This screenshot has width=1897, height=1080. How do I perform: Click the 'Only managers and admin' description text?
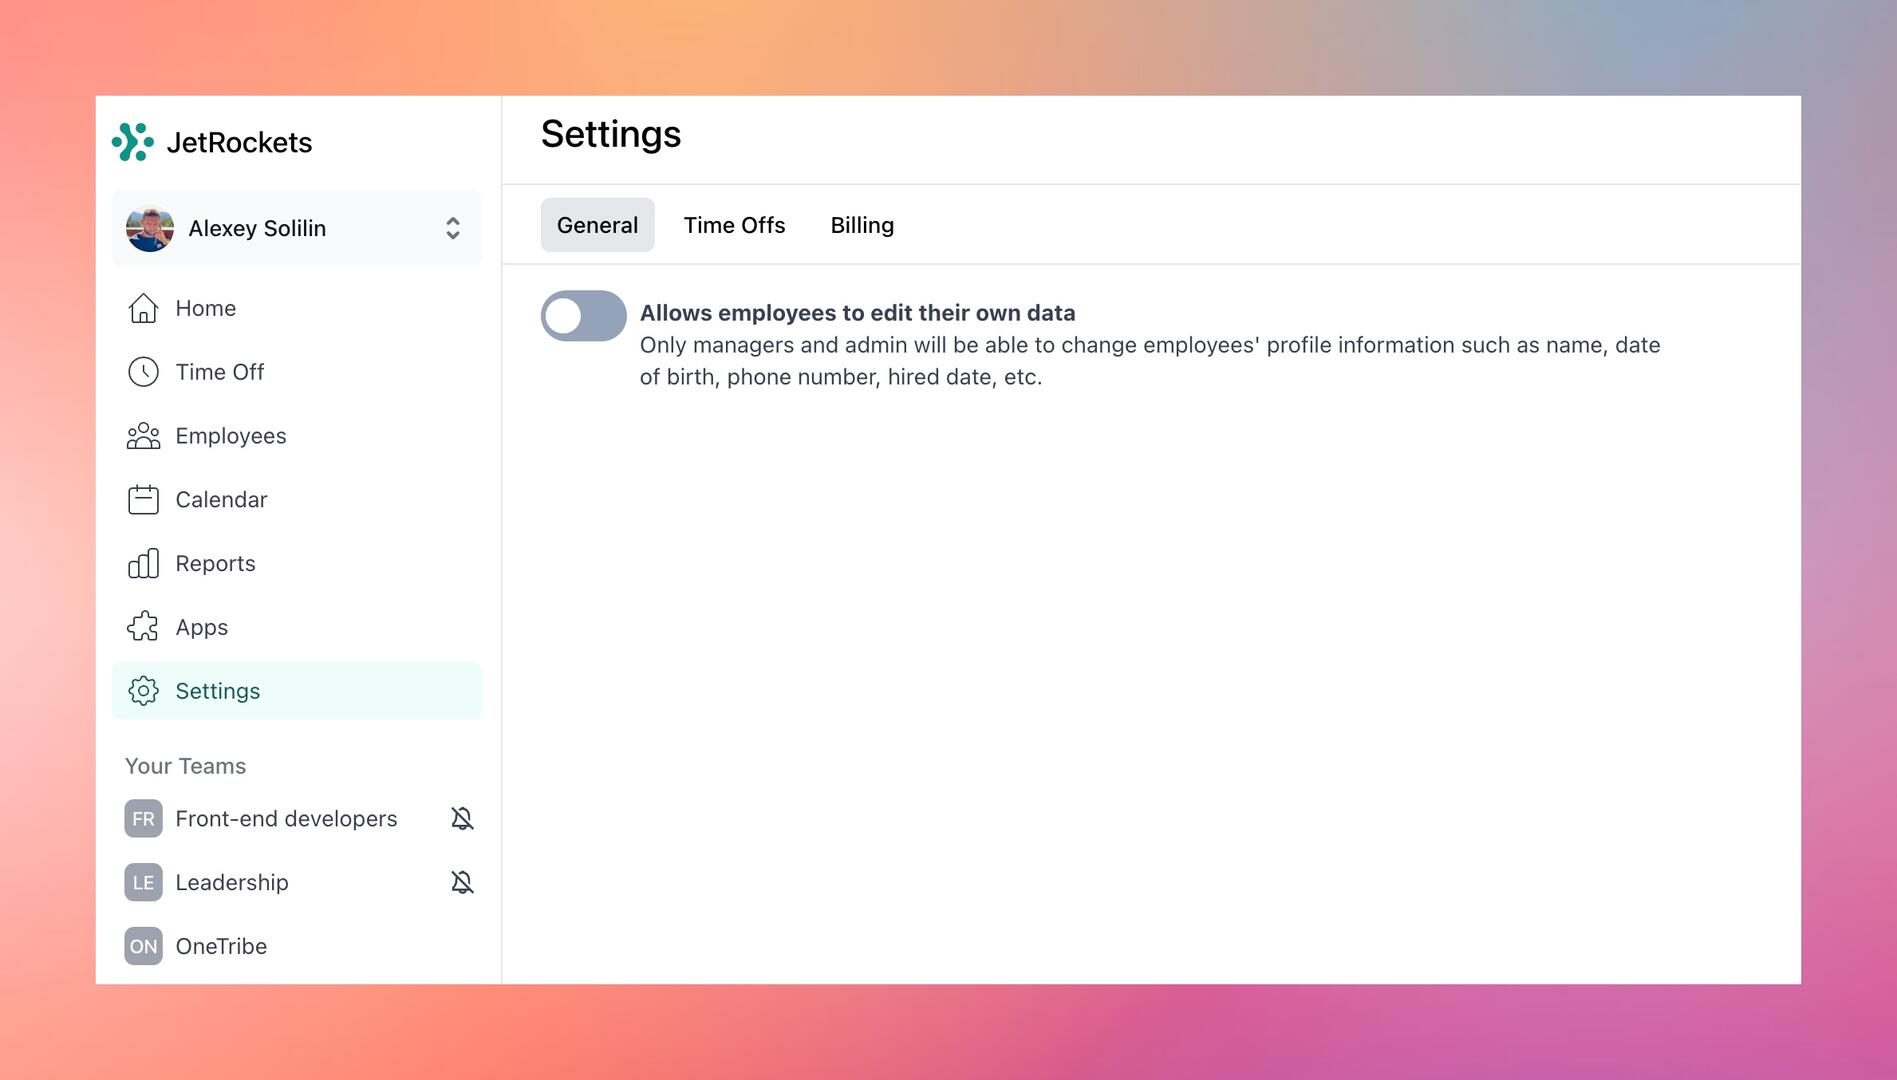coord(1150,361)
